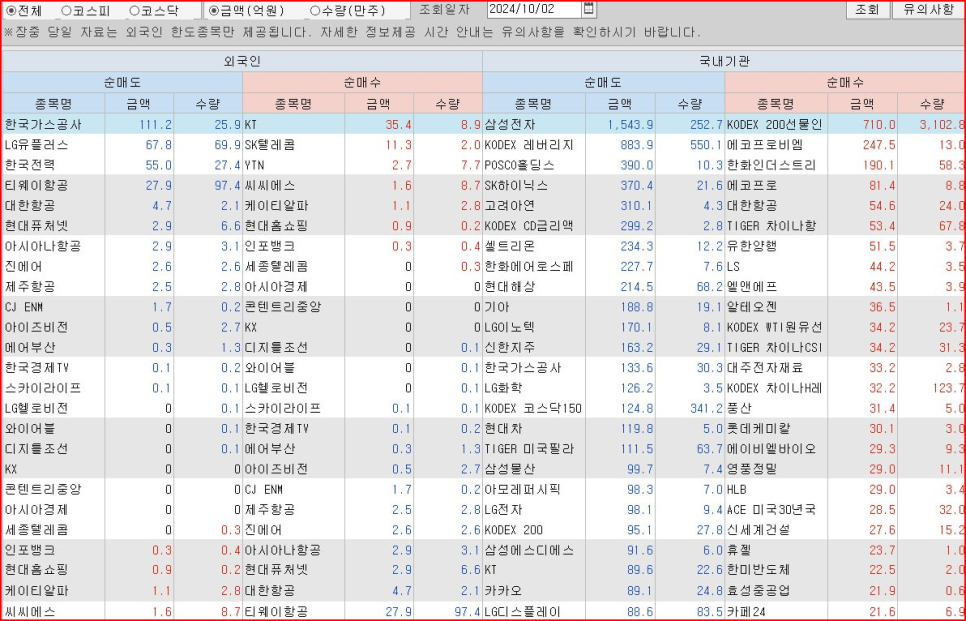966x621 pixels.
Task: Select 한화인더스트리 row
Action: point(845,165)
